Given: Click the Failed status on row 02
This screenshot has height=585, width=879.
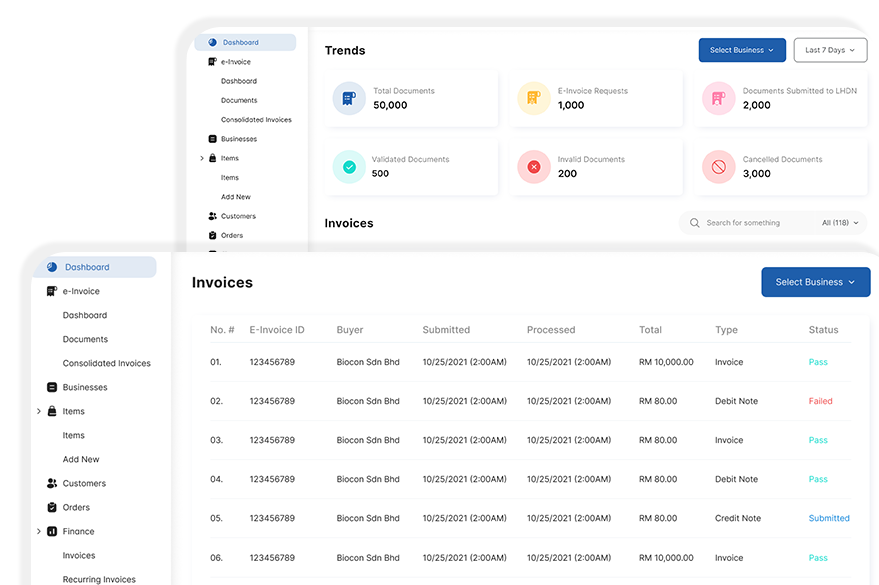Looking at the screenshot, I should point(820,401).
